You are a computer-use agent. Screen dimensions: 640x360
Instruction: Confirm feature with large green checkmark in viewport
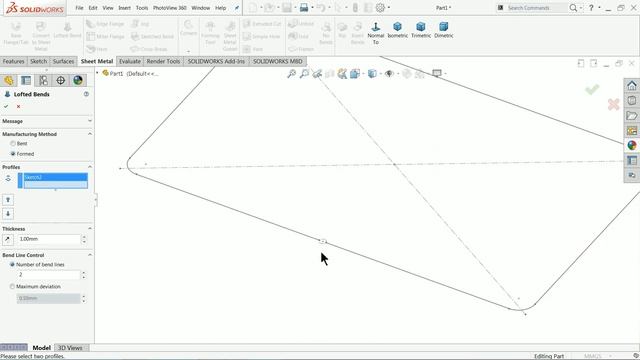592,89
